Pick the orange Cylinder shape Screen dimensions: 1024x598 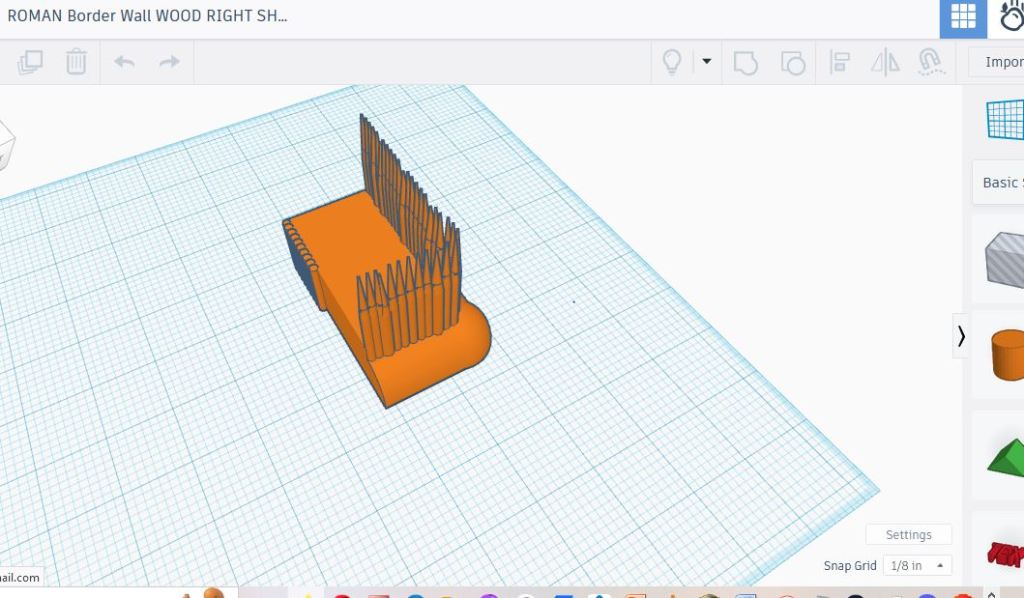coord(1005,356)
